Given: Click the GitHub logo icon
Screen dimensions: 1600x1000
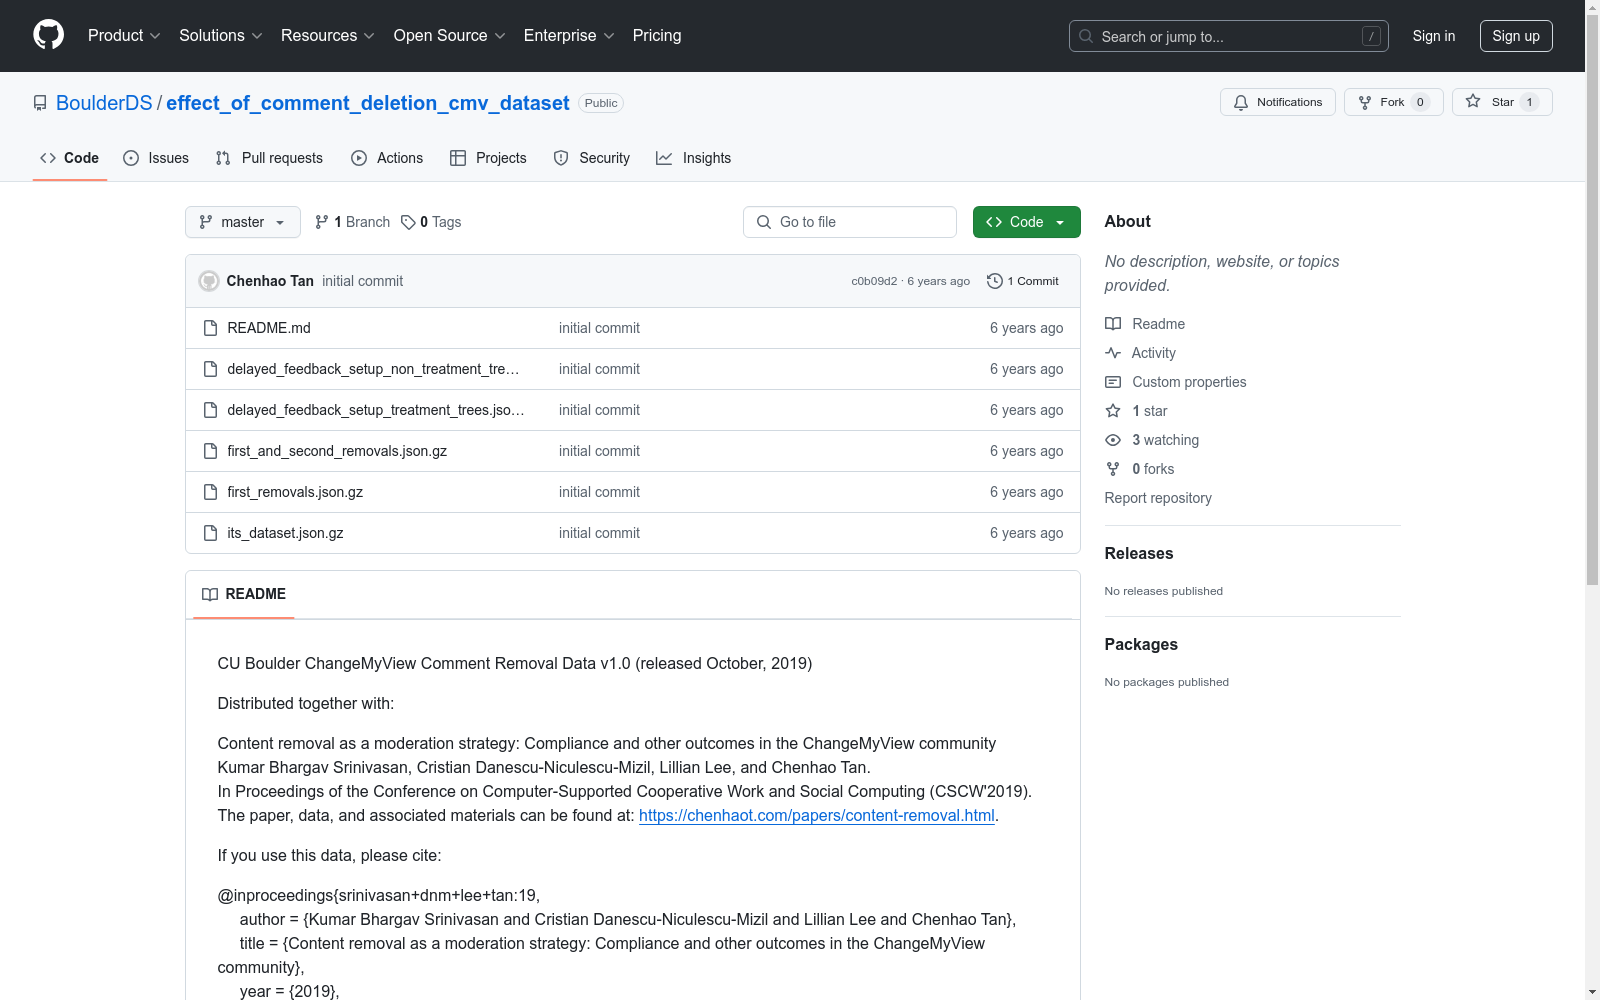Looking at the screenshot, I should (x=48, y=35).
